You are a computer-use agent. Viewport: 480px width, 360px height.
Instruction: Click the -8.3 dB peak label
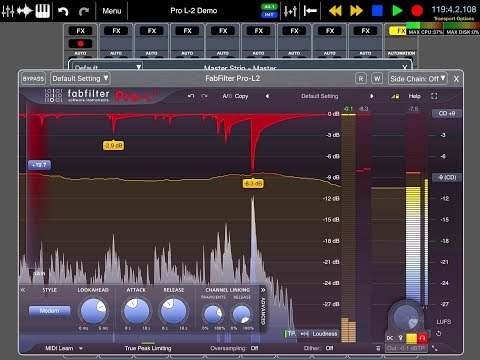pos(253,183)
